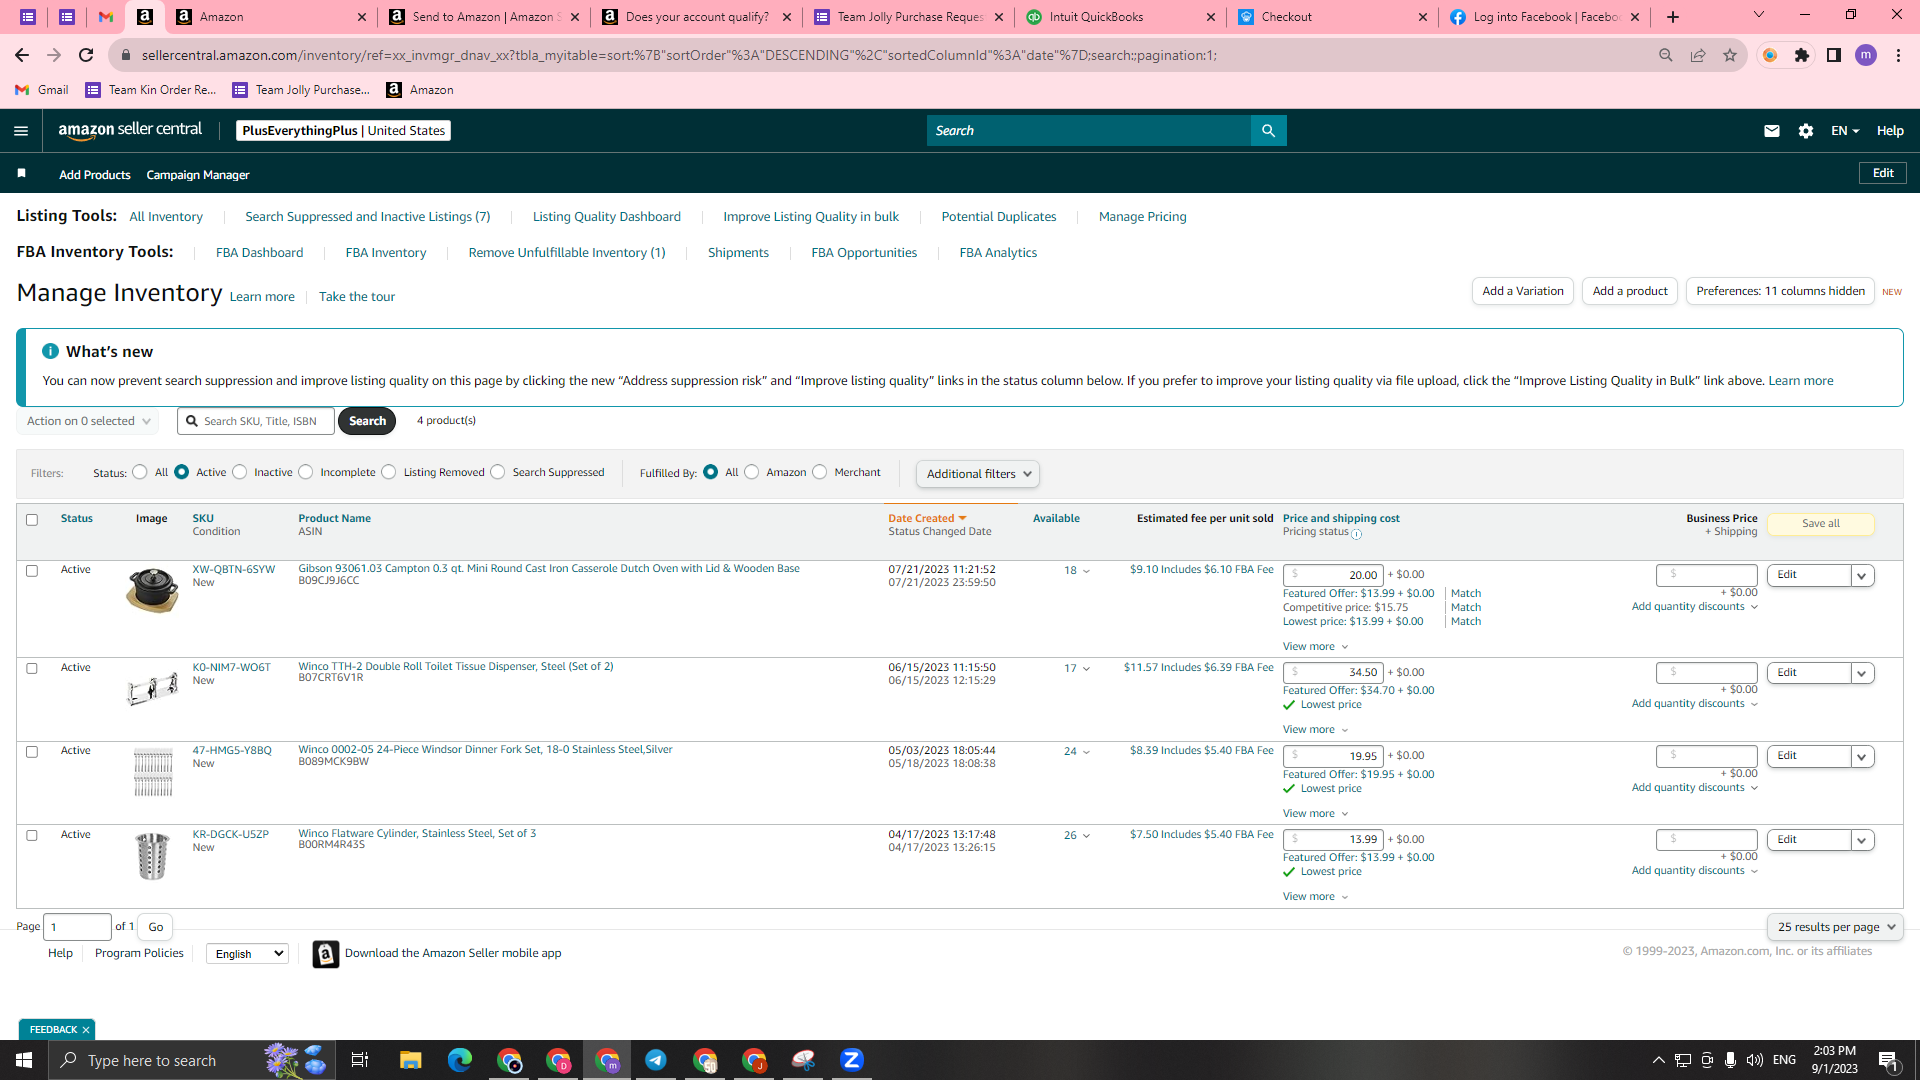Launch Microsoft Edge from the taskbar
This screenshot has height=1080, width=1920.
point(460,1060)
